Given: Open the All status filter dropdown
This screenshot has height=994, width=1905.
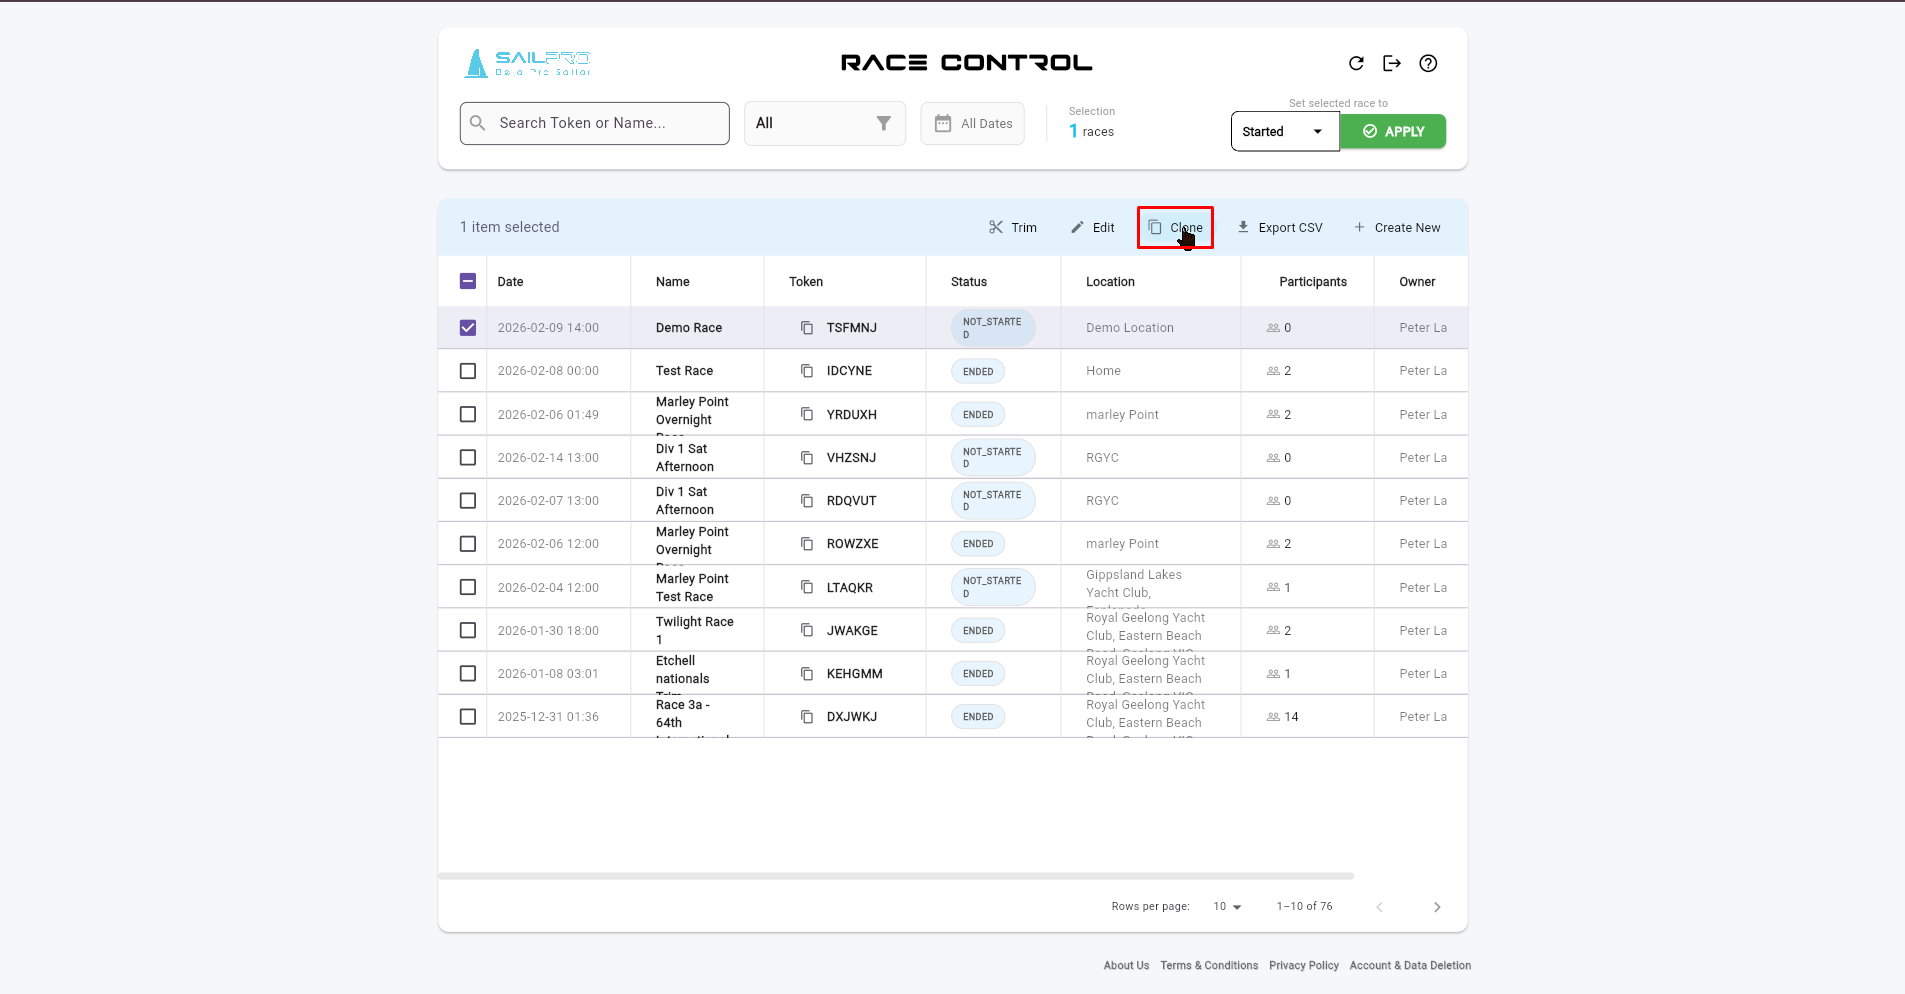Looking at the screenshot, I should click(x=824, y=123).
